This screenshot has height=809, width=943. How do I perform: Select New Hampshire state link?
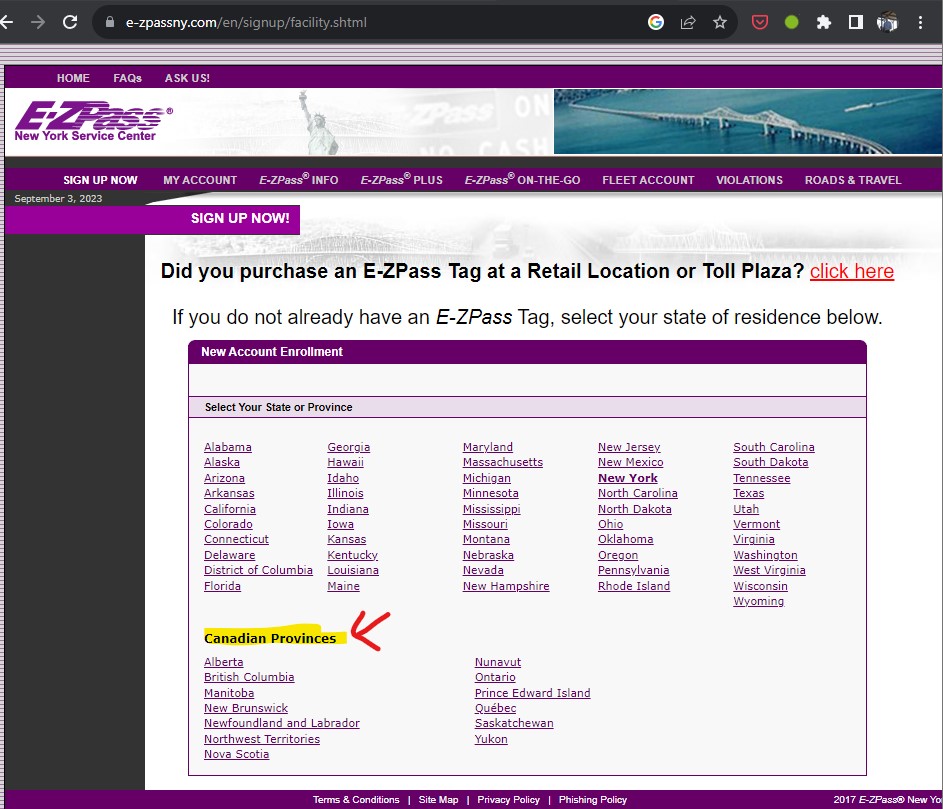tap(506, 586)
